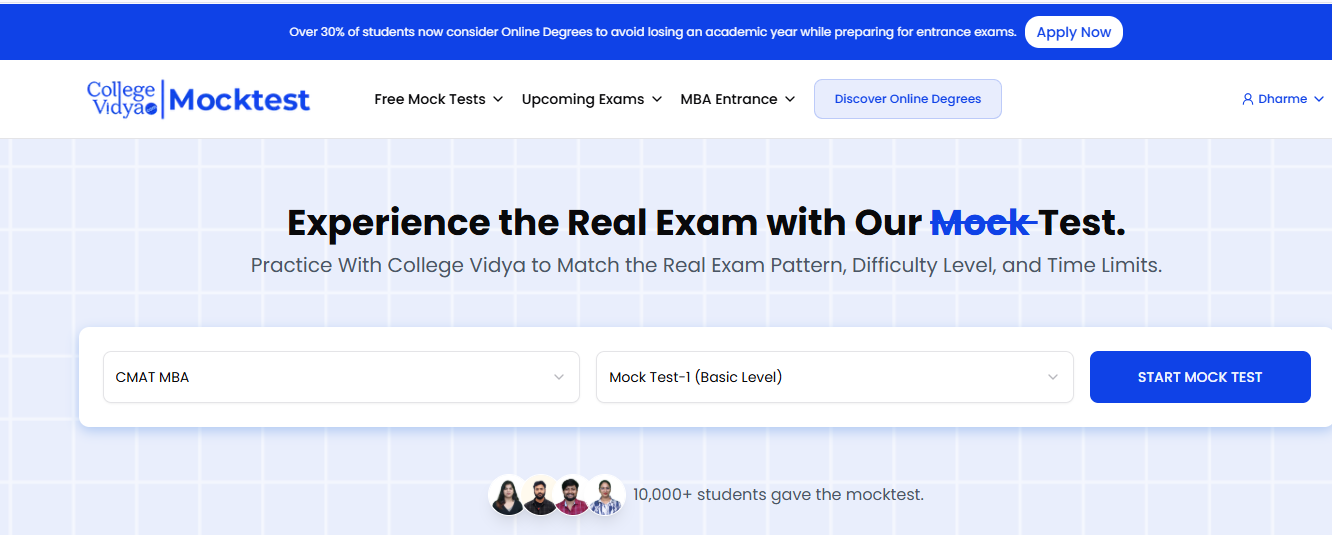Viewport: 1332px width, 535px height.
Task: Click the bearded student avatar
Action: [x=540, y=494]
